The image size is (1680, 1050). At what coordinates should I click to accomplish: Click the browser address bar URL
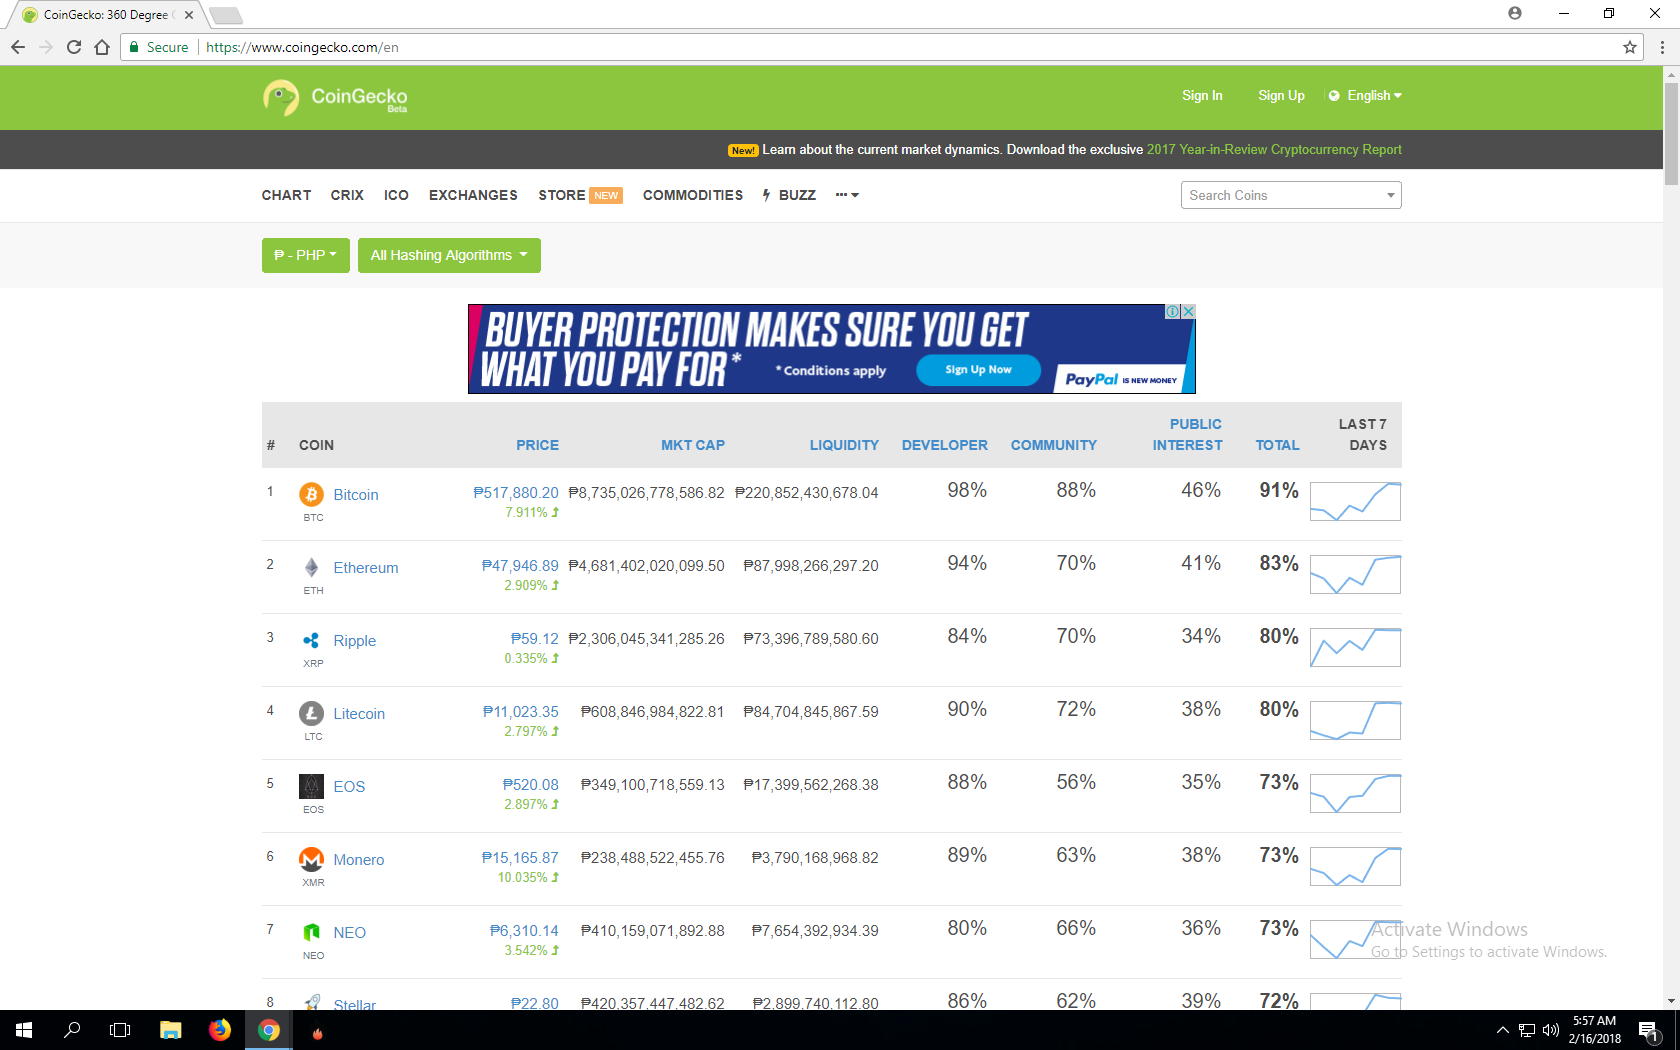point(302,47)
